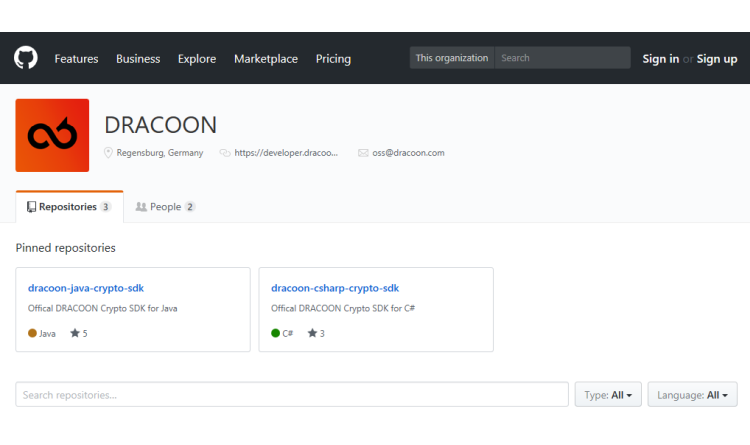
Task: Click the This organization search scope button
Action: click(x=452, y=58)
